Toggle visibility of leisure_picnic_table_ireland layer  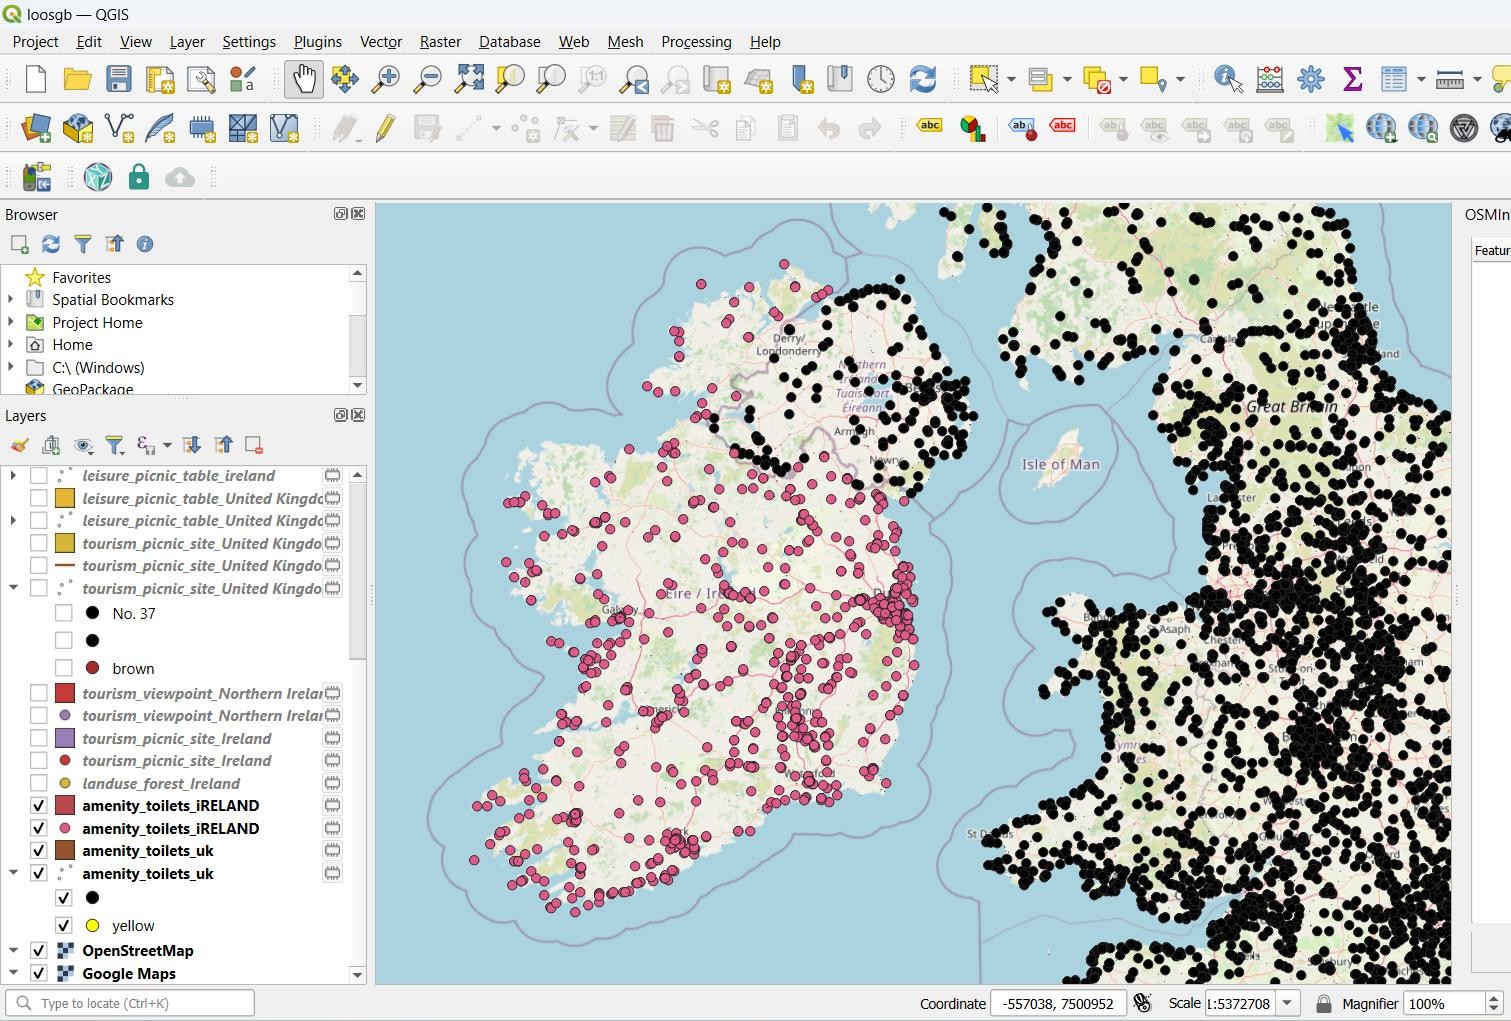pos(39,476)
